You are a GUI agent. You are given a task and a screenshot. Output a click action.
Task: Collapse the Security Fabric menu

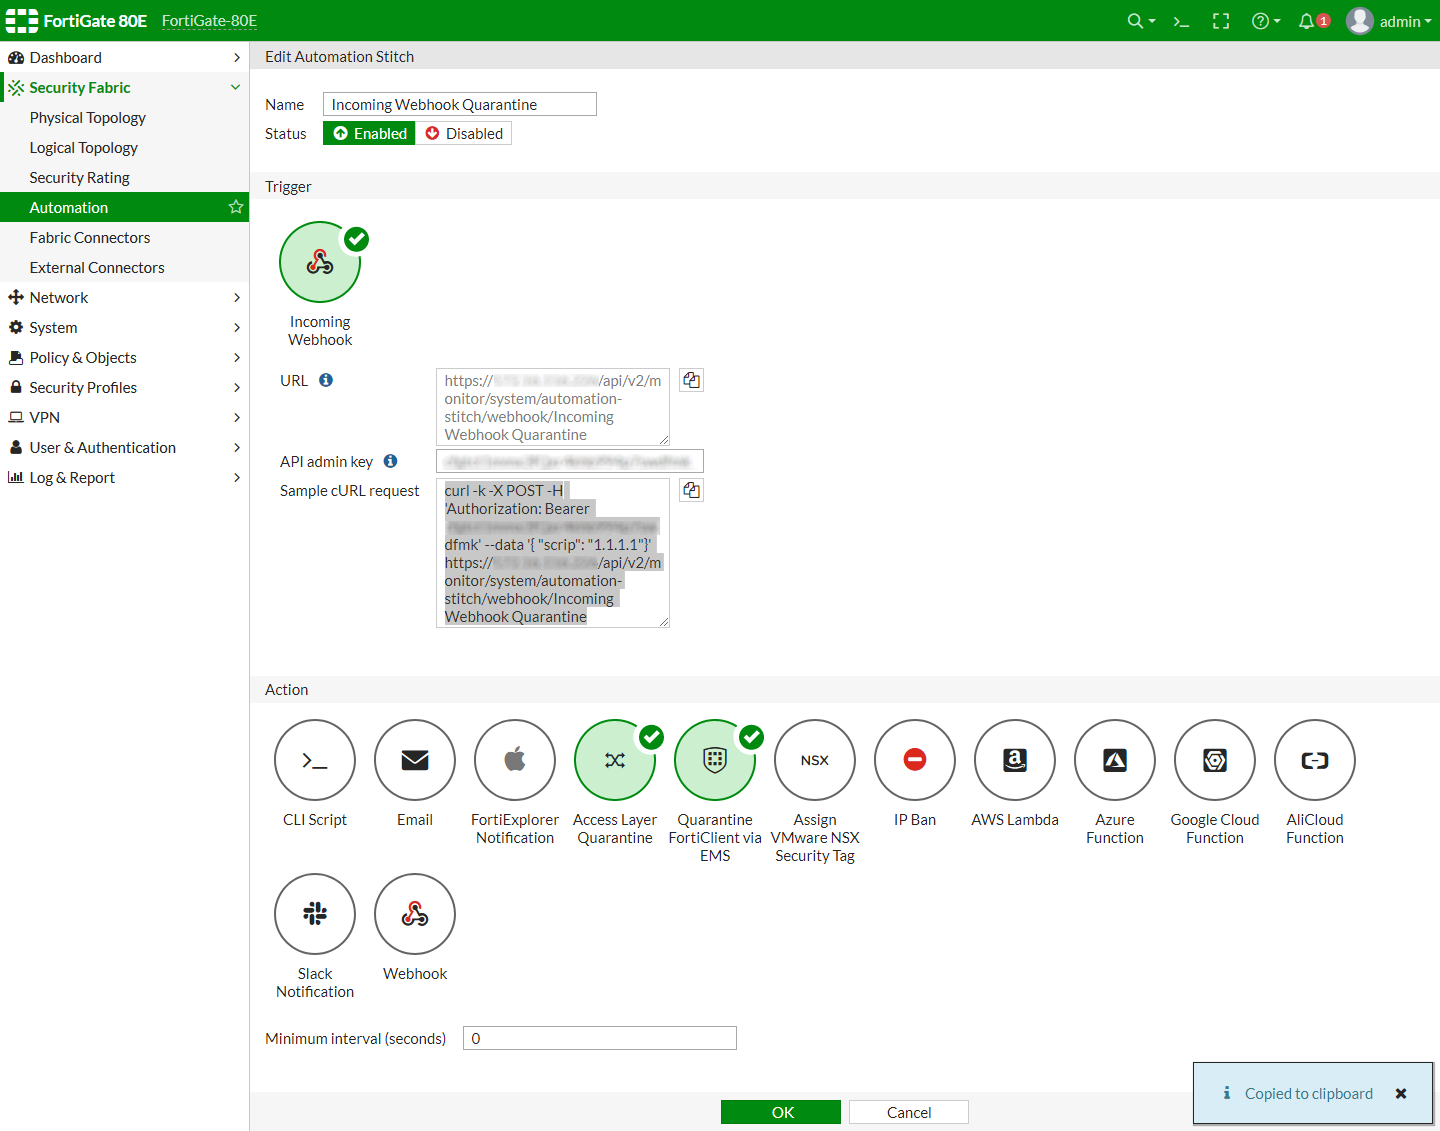[124, 87]
